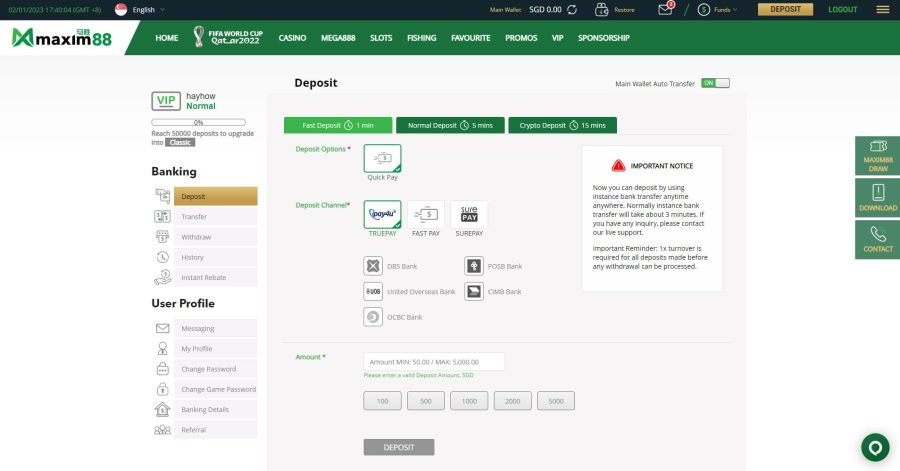Viewport: 900px width, 471px height.
Task: Choose the FAST PAY deposit channel
Action: coord(426,215)
